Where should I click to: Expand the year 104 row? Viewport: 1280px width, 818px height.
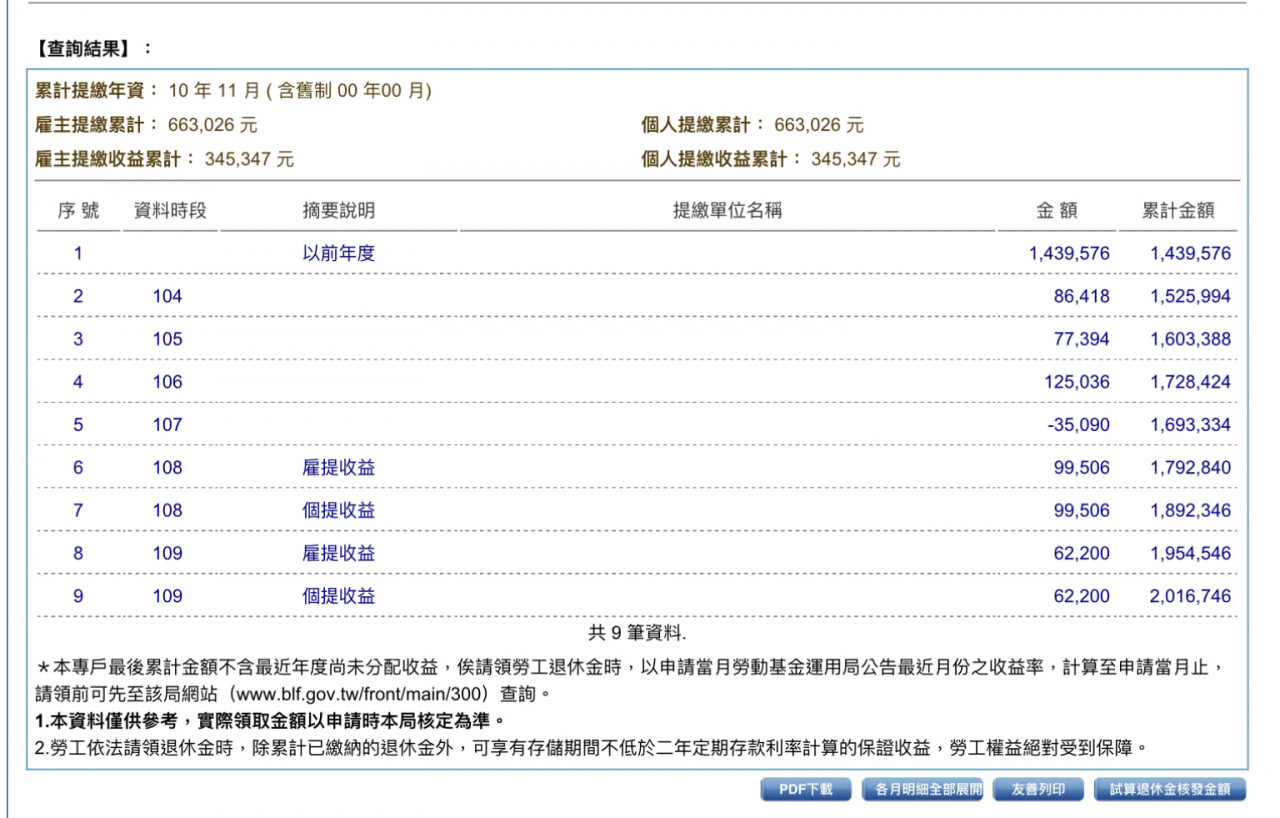(168, 297)
